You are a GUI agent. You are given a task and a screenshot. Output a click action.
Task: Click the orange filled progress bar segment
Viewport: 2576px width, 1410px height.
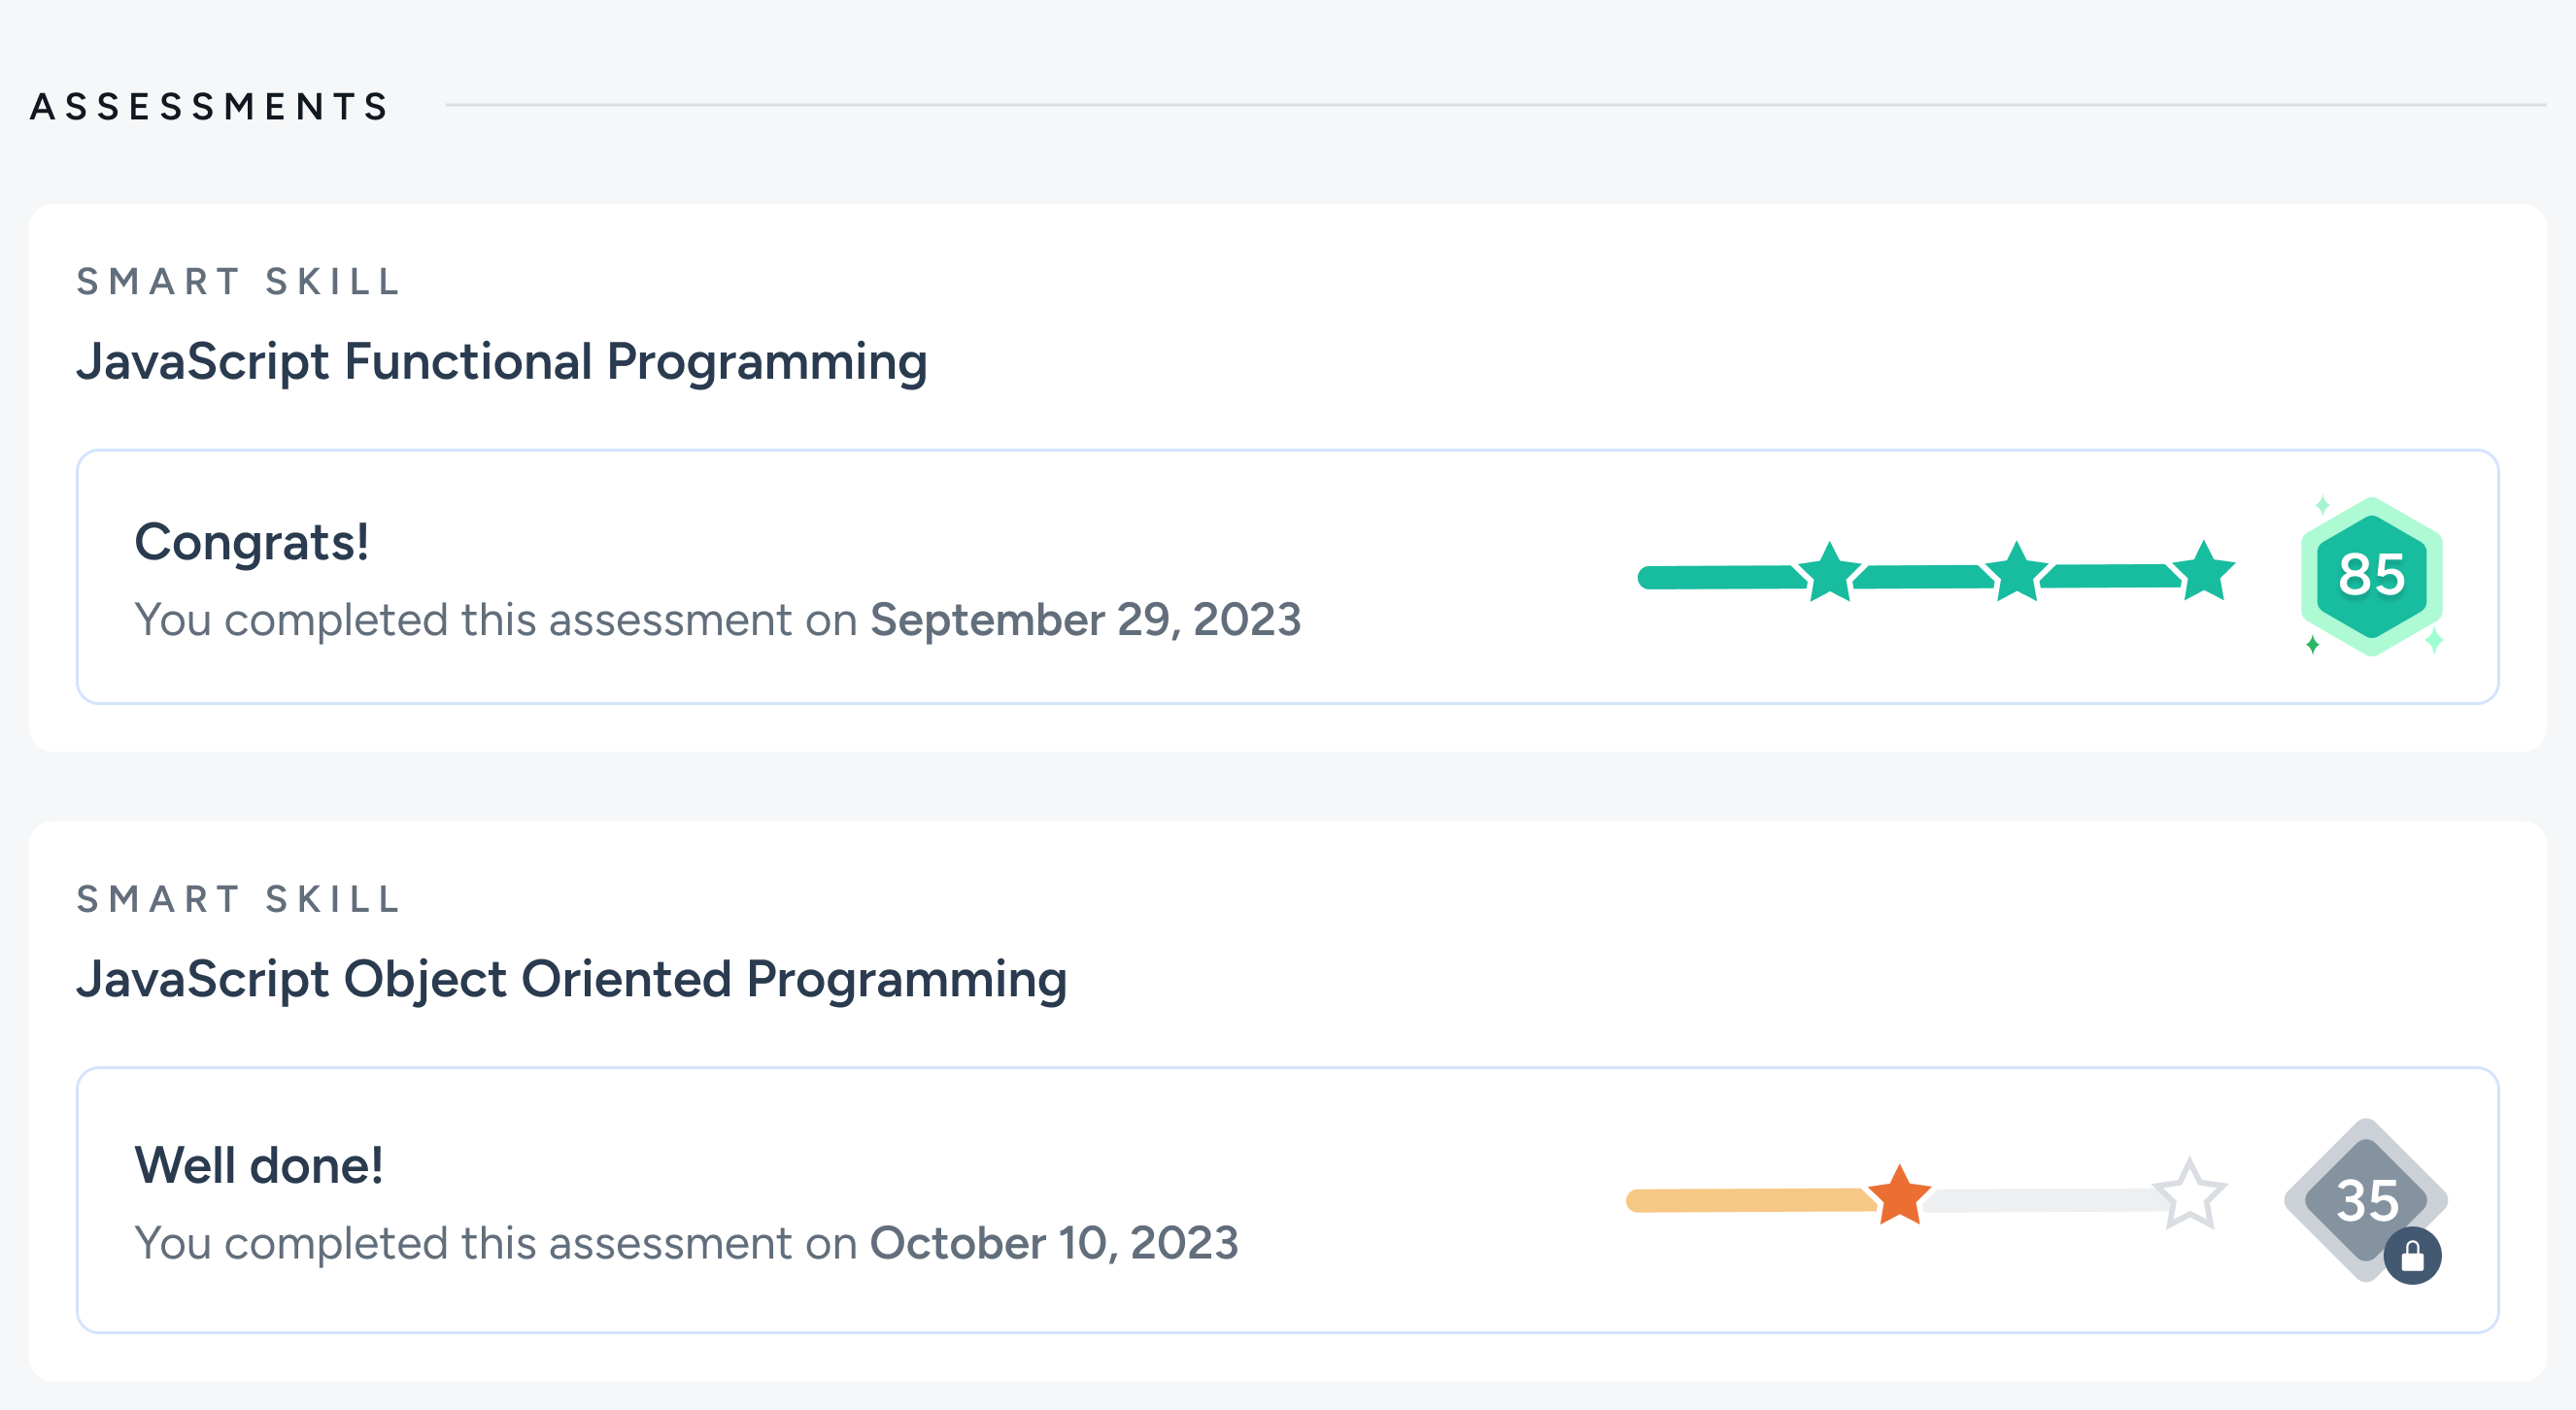(1750, 1200)
